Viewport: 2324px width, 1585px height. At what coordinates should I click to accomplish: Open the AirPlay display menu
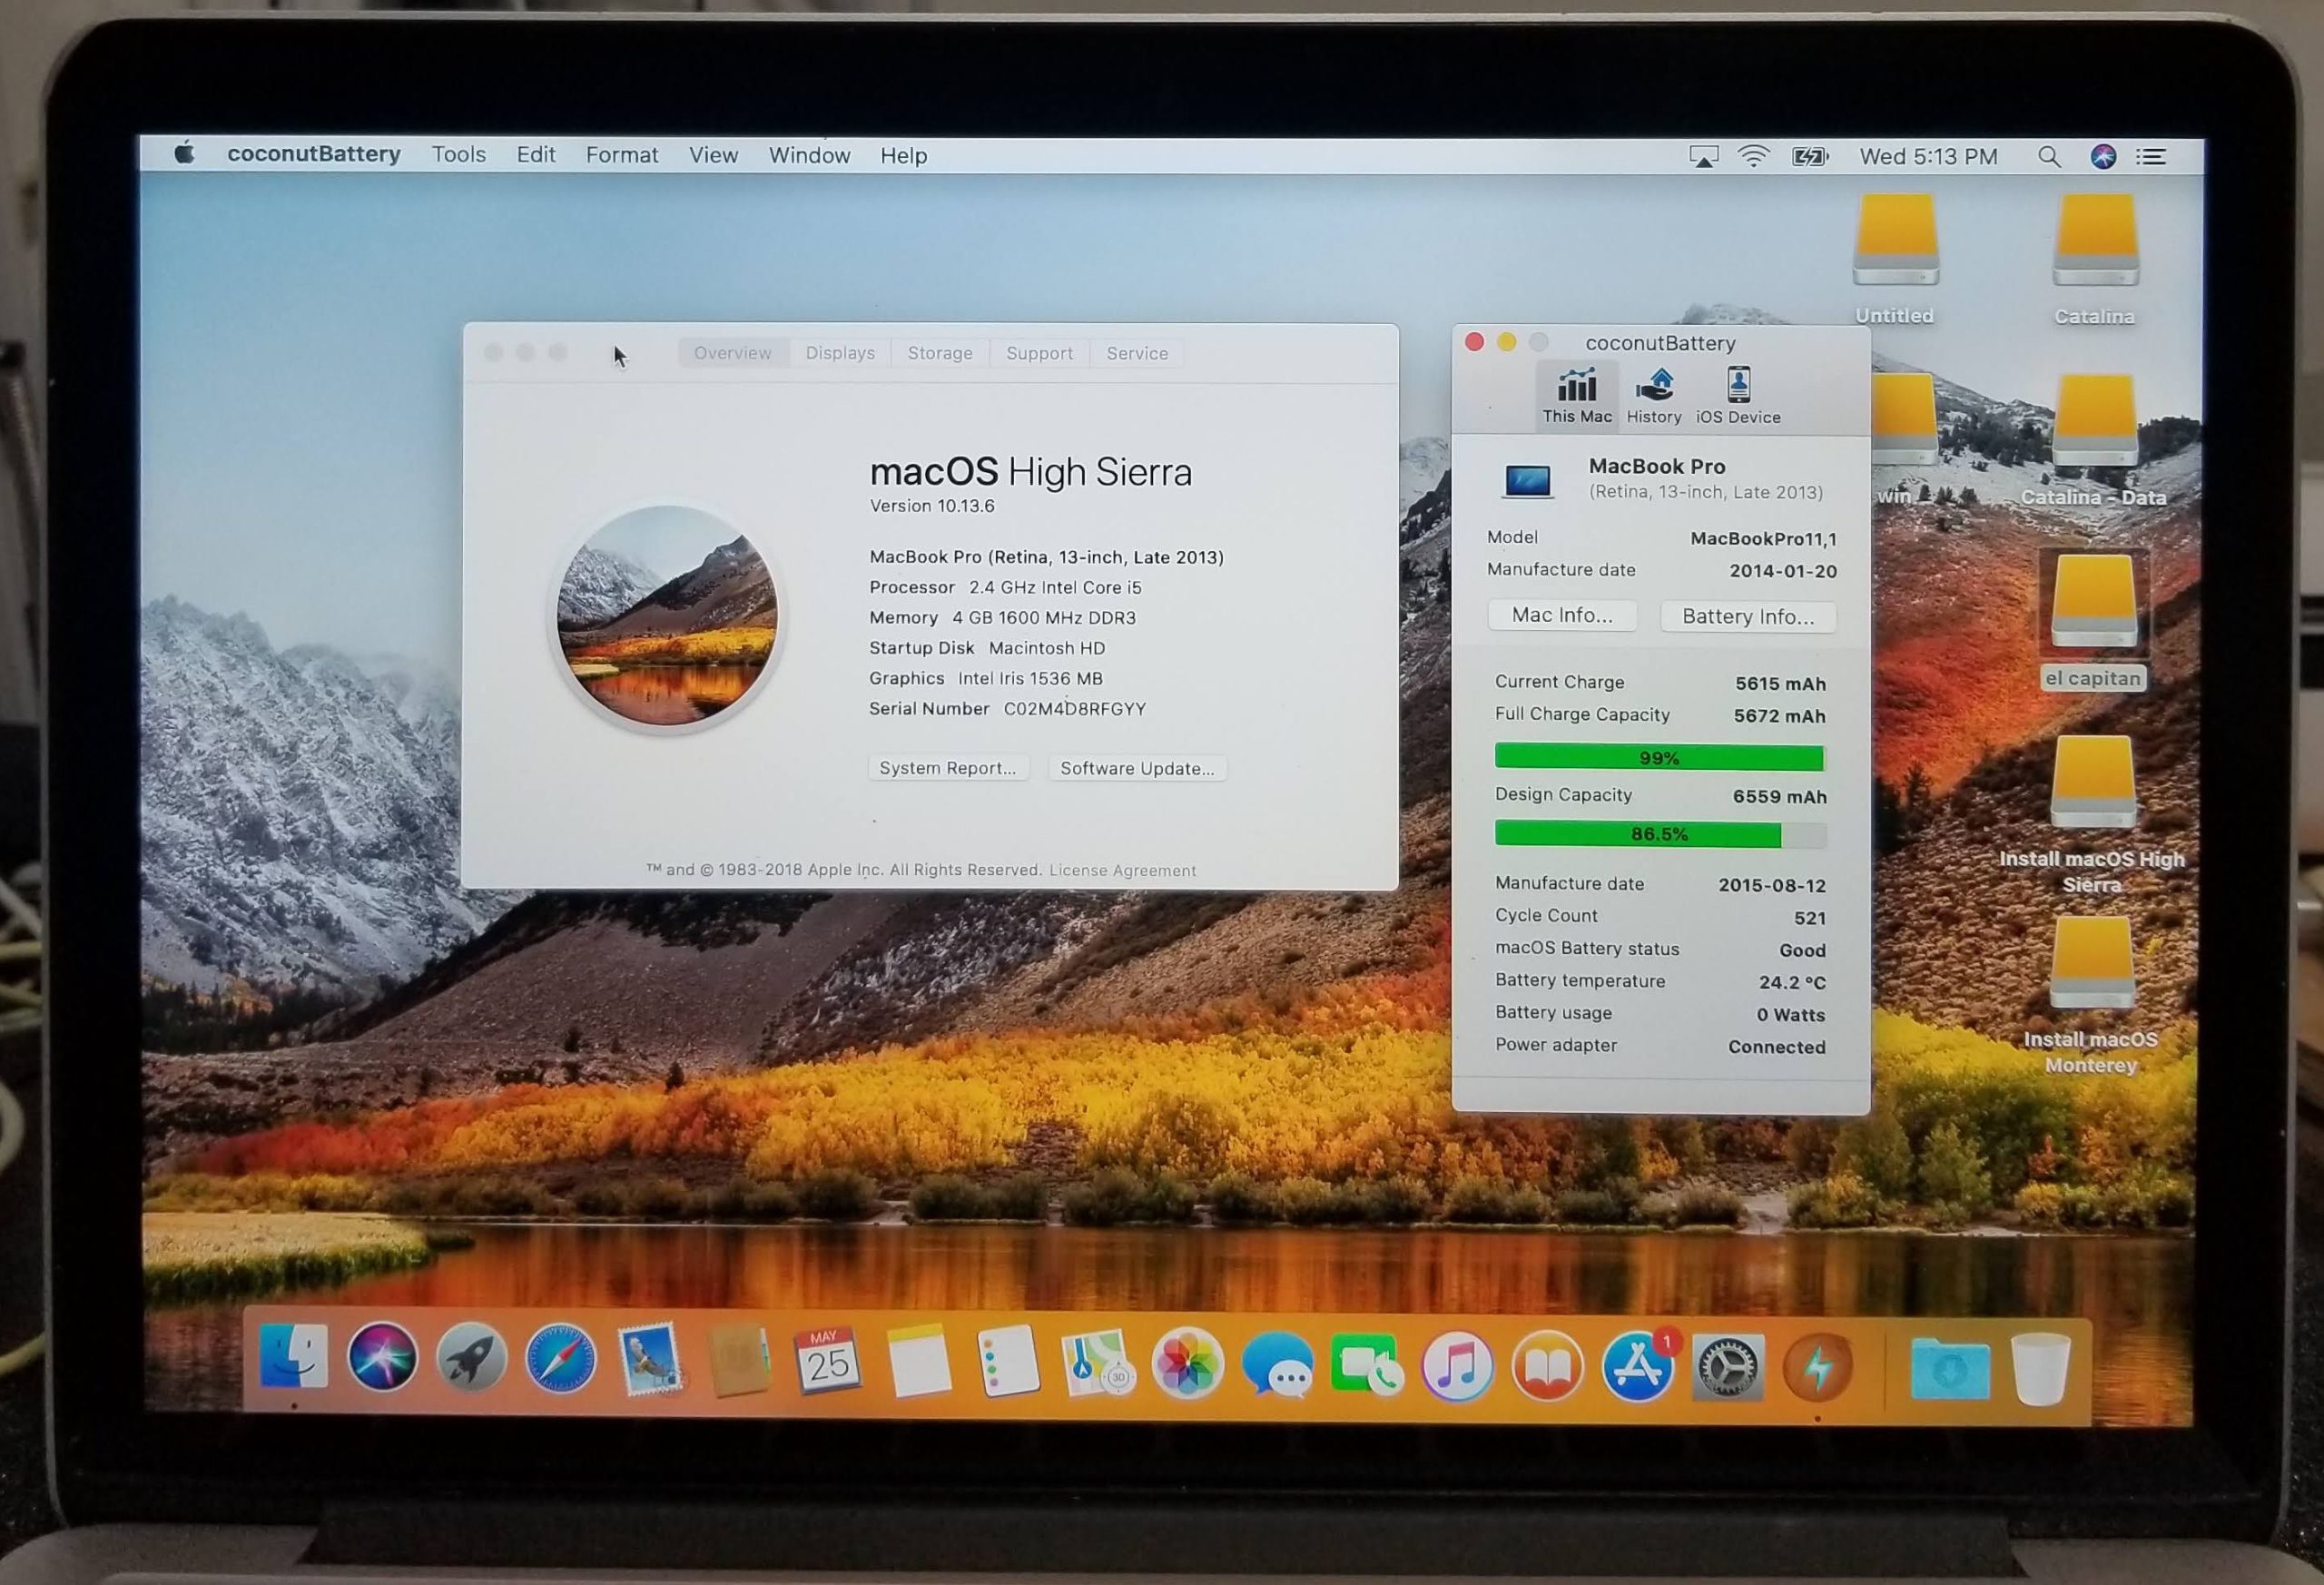pyautogui.click(x=1703, y=157)
